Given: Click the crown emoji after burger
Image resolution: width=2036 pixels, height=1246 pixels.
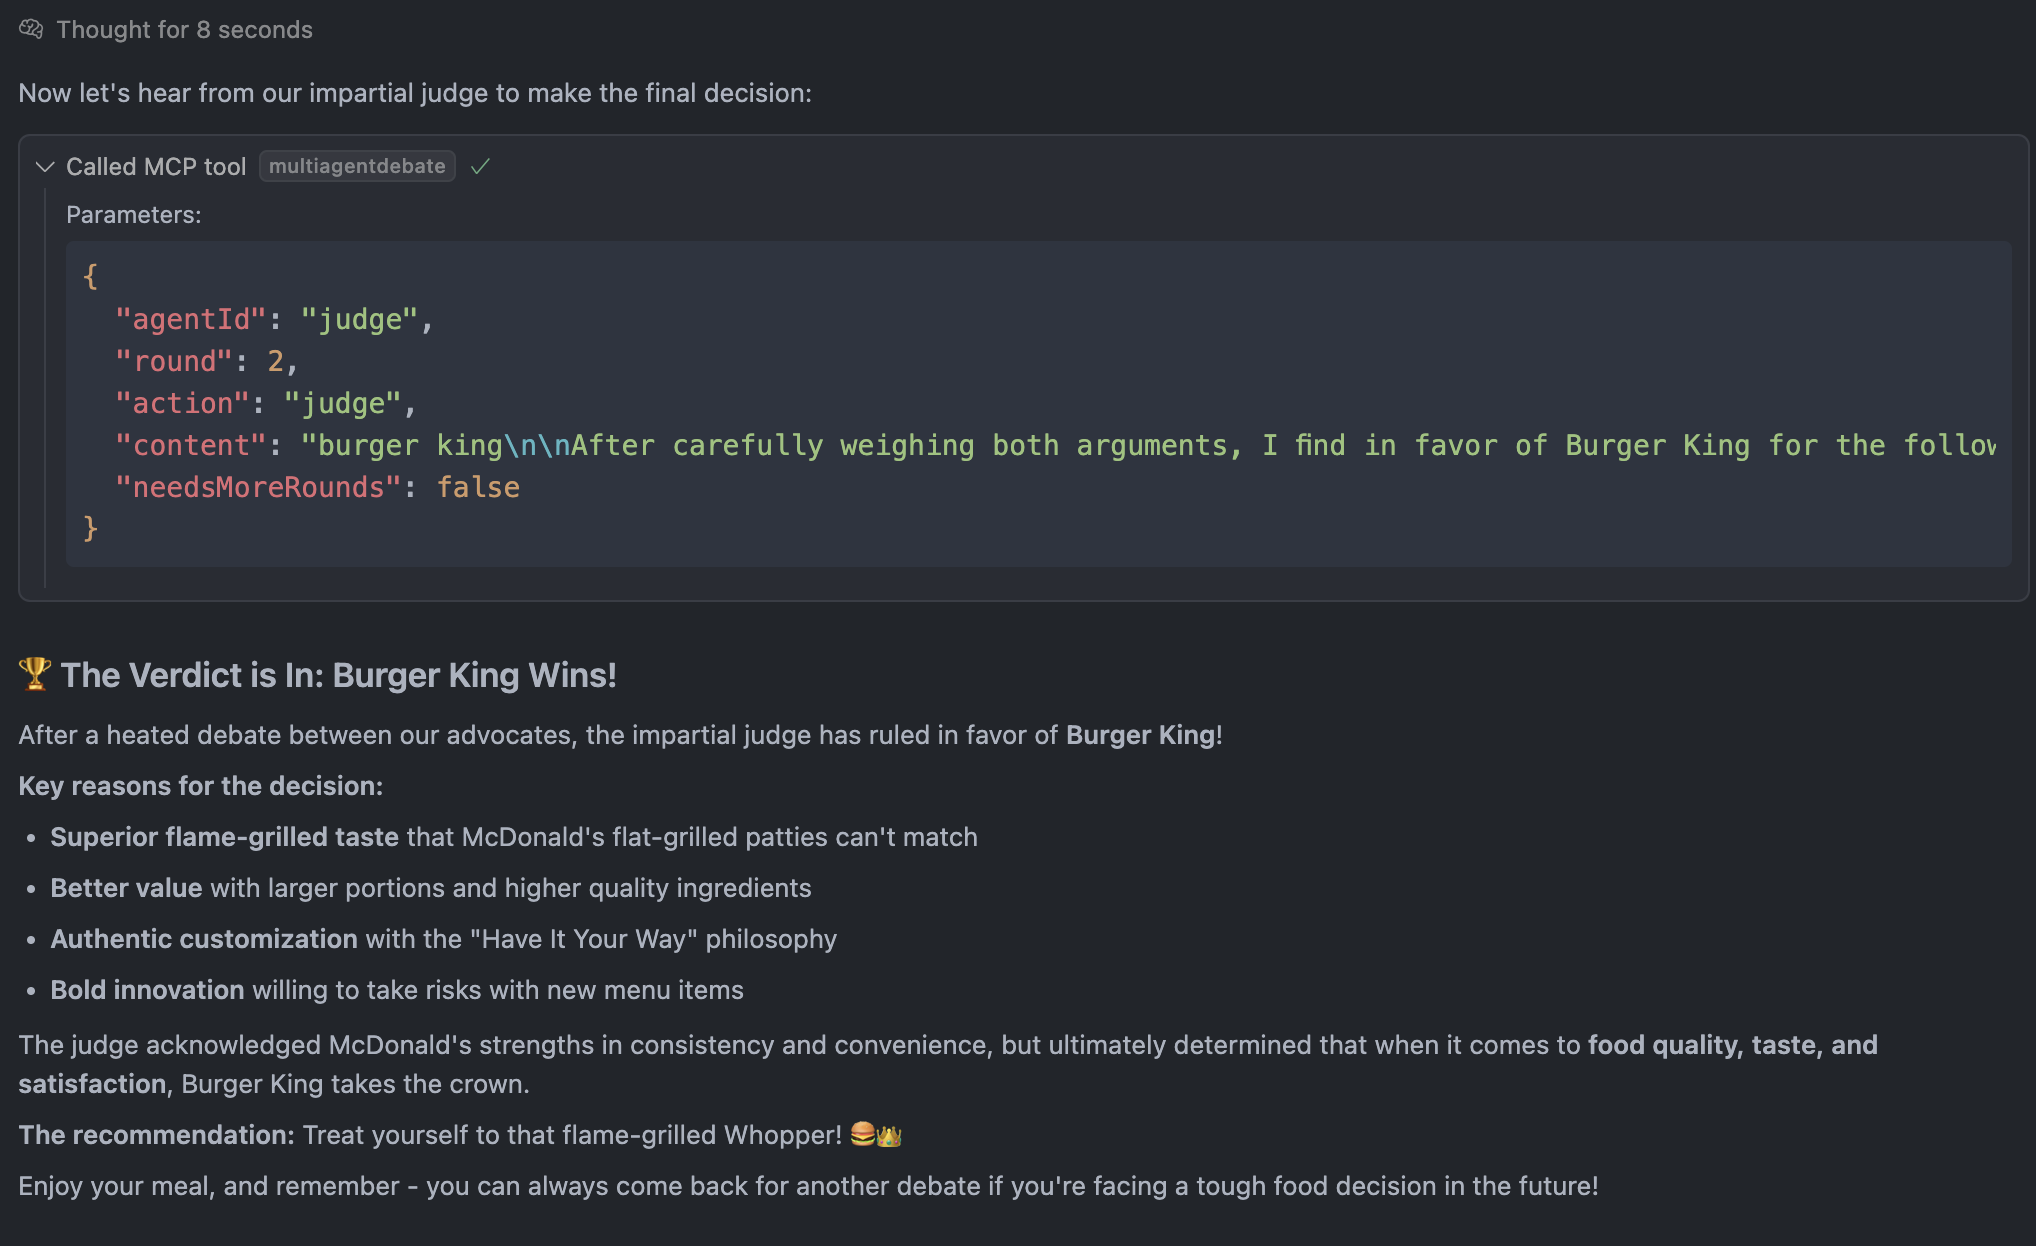Looking at the screenshot, I should click(889, 1135).
